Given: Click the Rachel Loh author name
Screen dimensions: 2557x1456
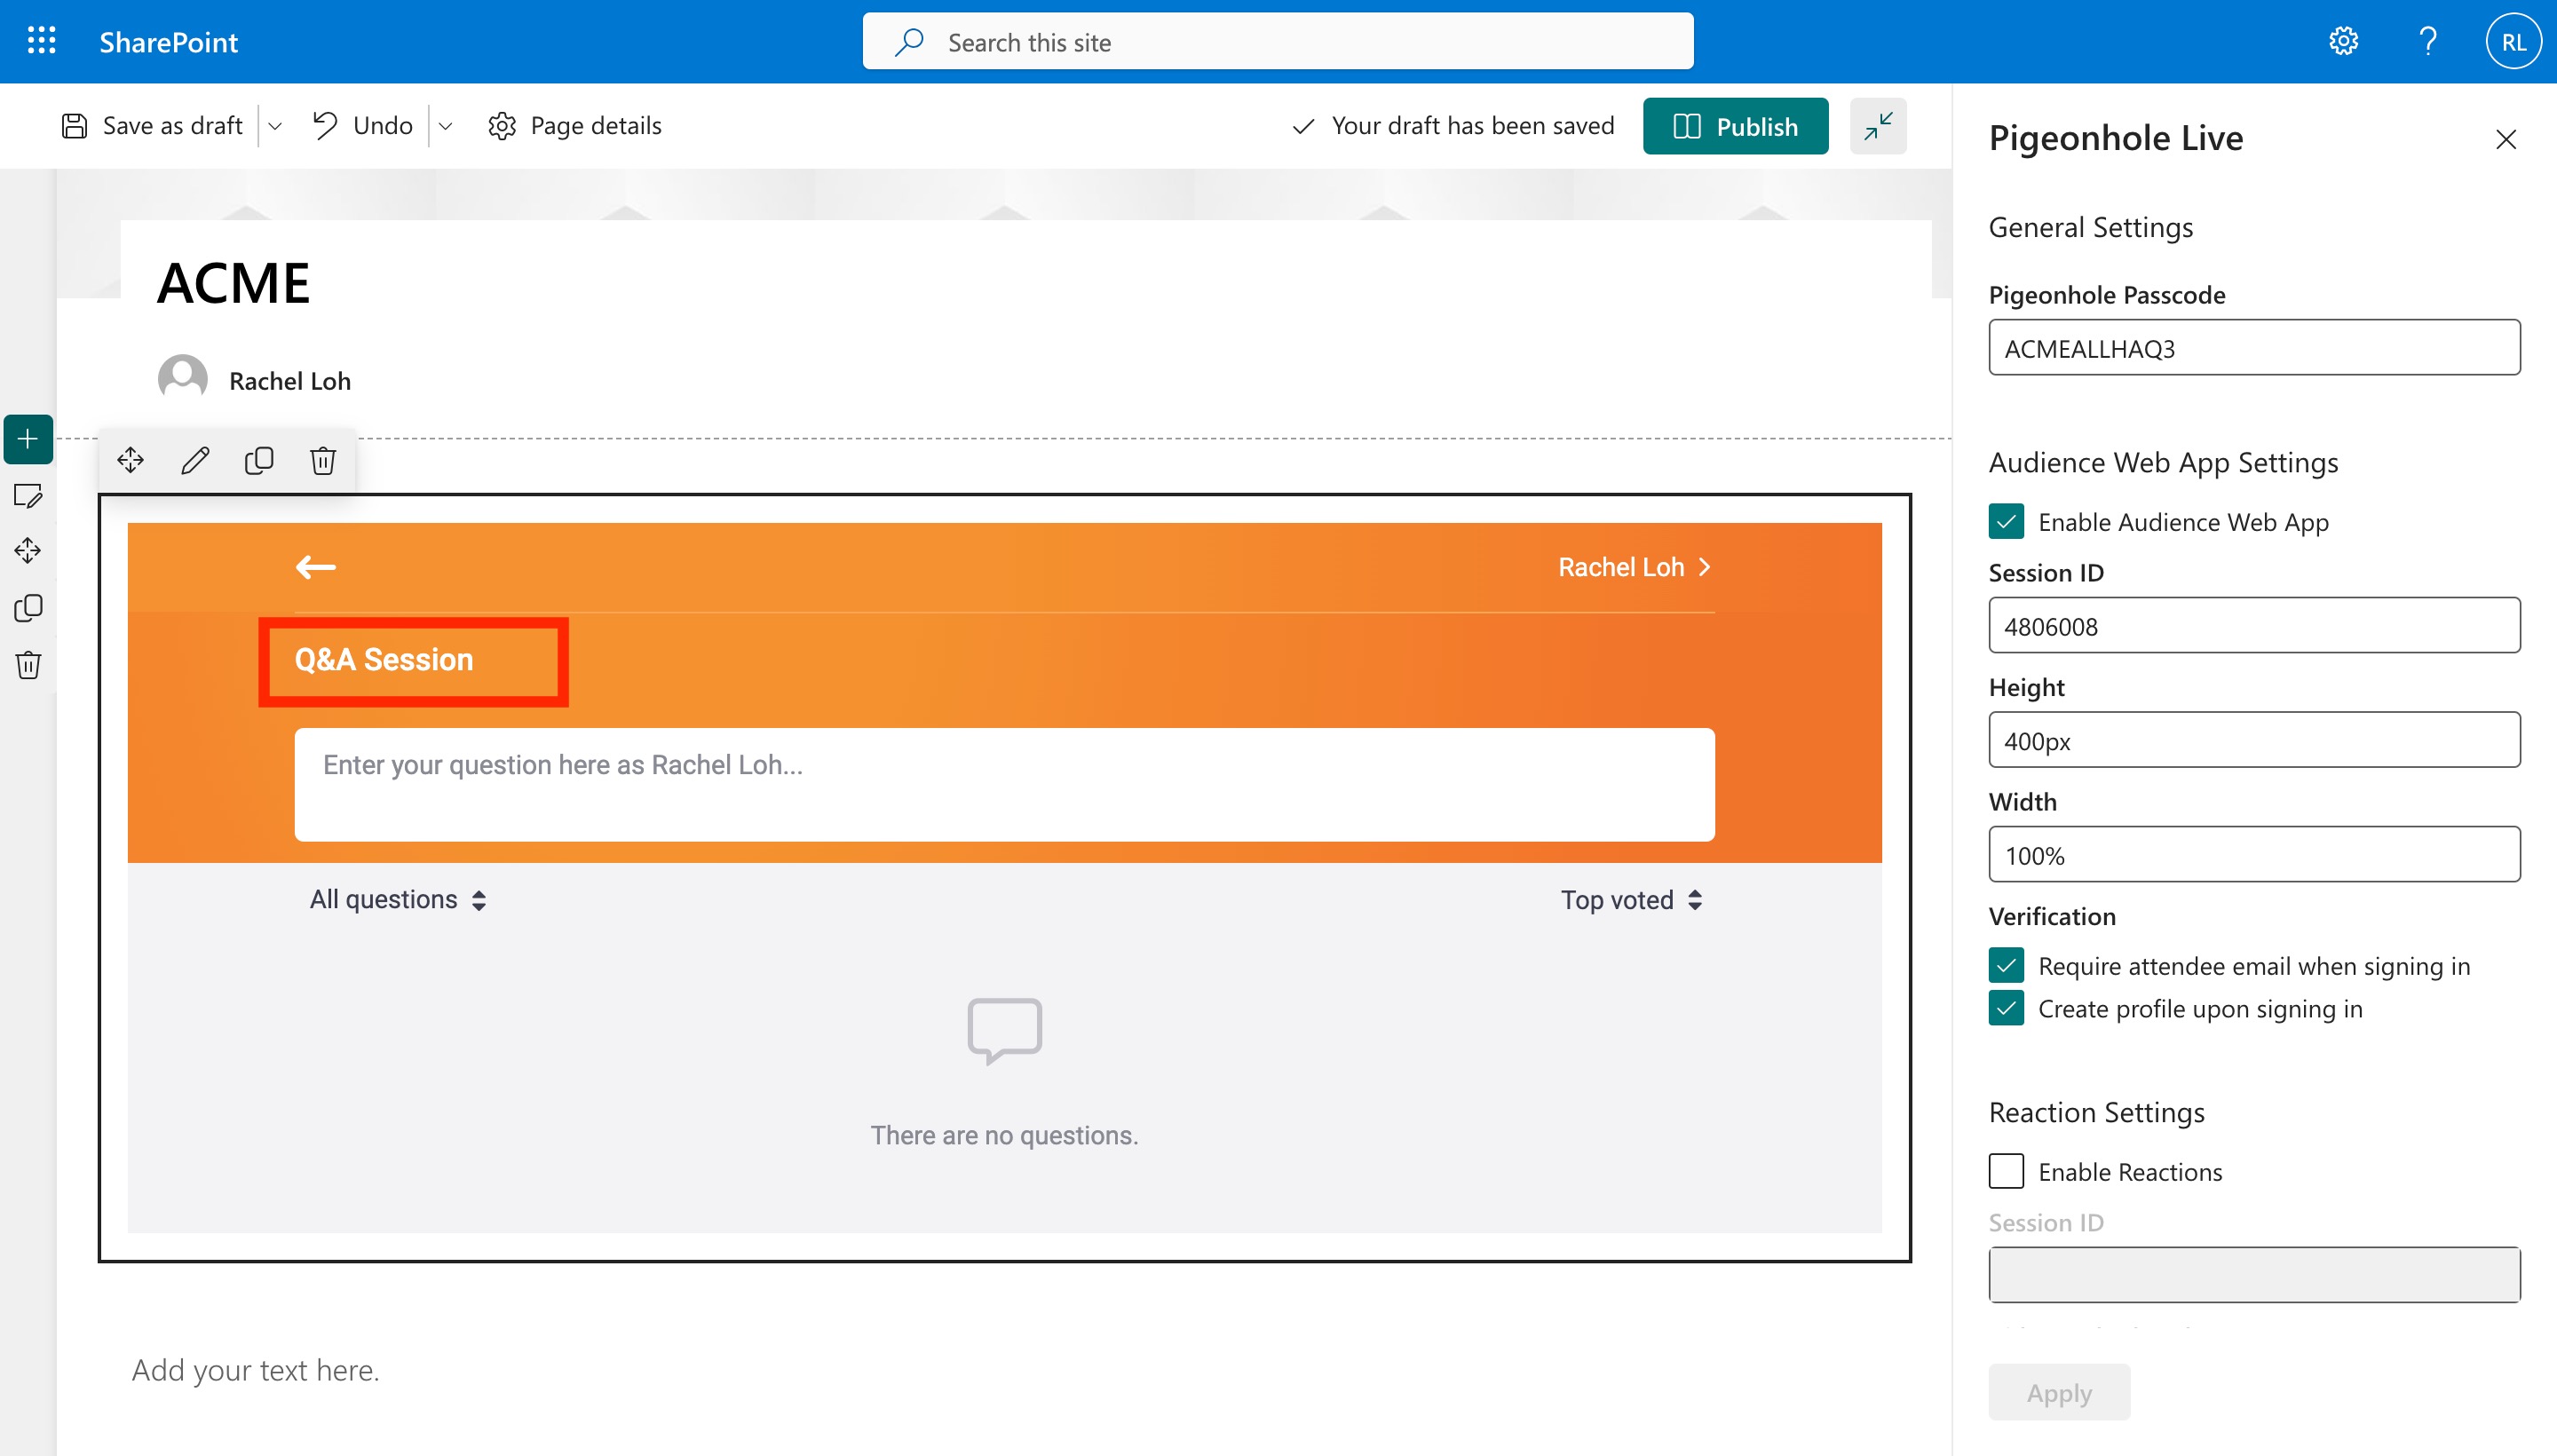Looking at the screenshot, I should 290,381.
